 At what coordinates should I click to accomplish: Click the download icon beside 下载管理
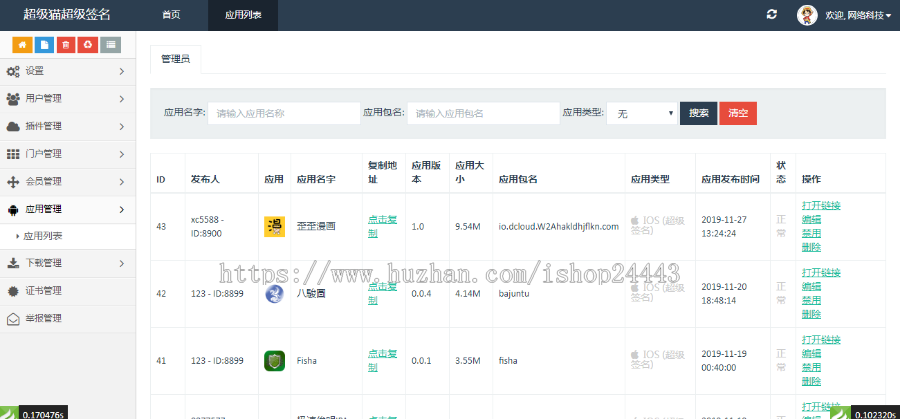click(13, 263)
